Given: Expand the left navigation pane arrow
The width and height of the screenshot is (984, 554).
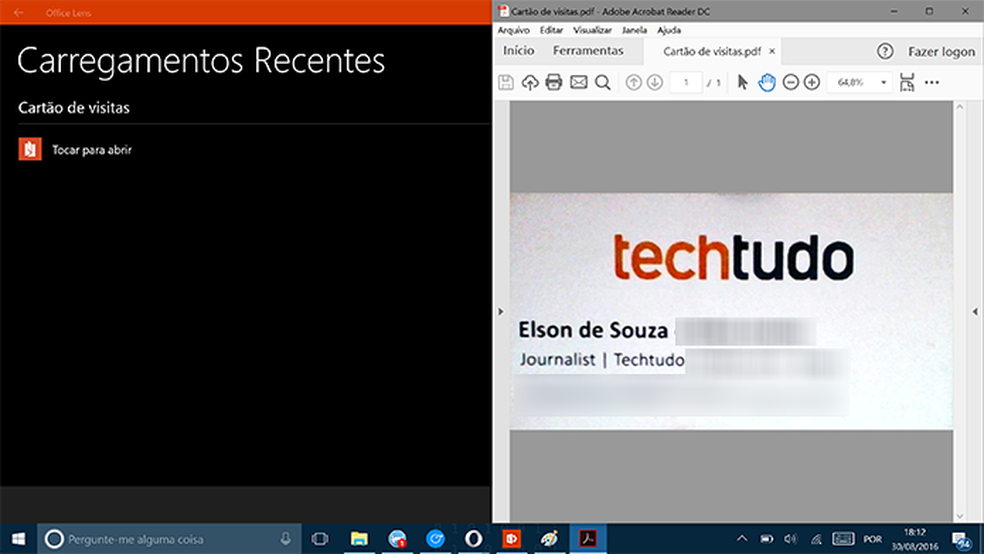Looking at the screenshot, I should coord(500,311).
